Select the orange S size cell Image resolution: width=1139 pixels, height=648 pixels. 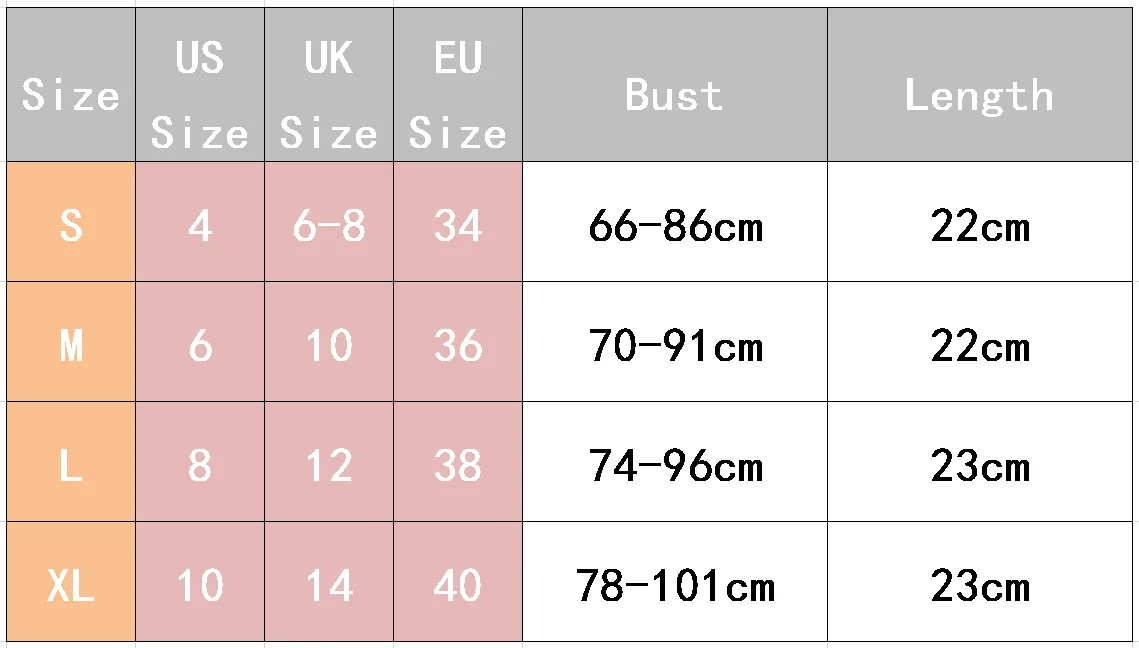[70, 222]
